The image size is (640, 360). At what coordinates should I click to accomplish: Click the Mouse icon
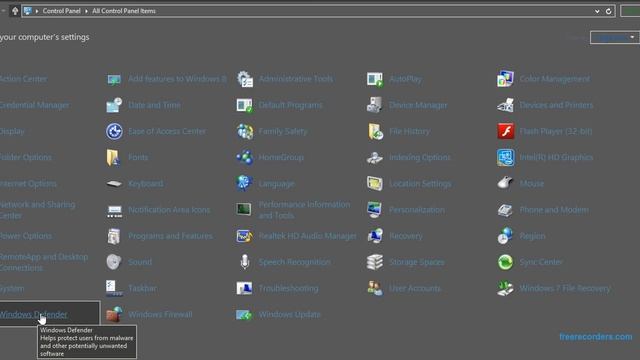pos(505,183)
